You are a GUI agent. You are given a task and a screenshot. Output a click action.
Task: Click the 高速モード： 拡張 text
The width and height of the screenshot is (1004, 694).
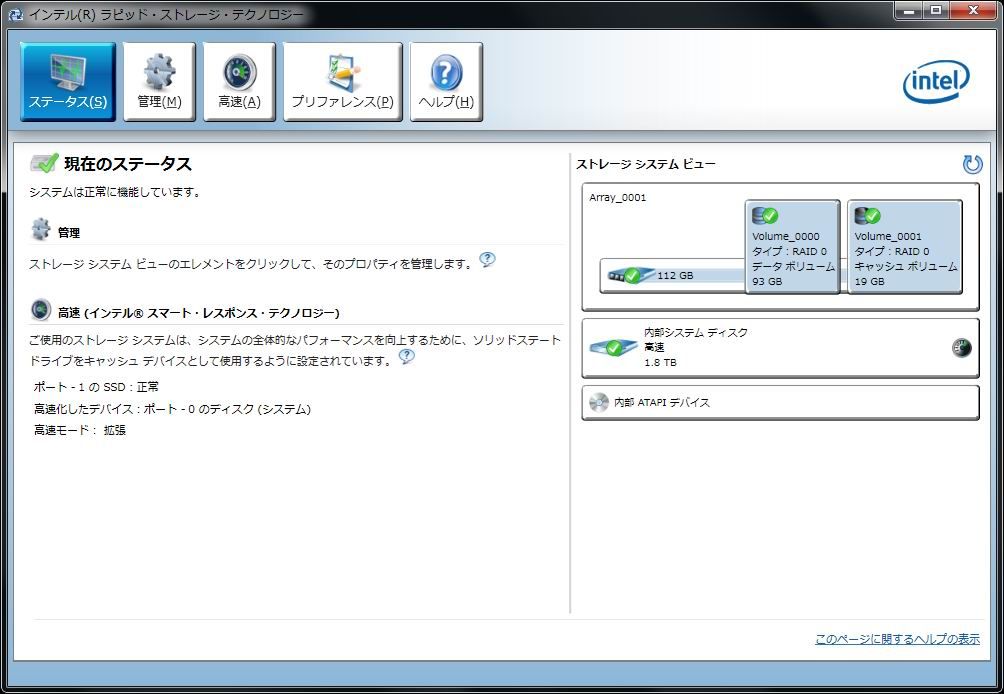pyautogui.click(x=80, y=430)
